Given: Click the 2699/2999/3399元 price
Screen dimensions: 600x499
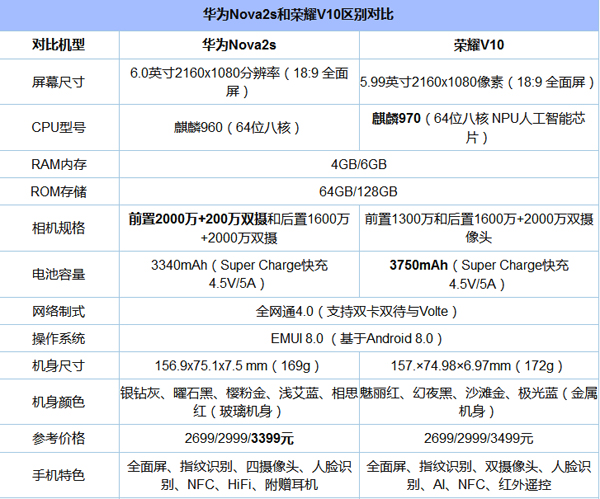Looking at the screenshot, I should [239, 438].
